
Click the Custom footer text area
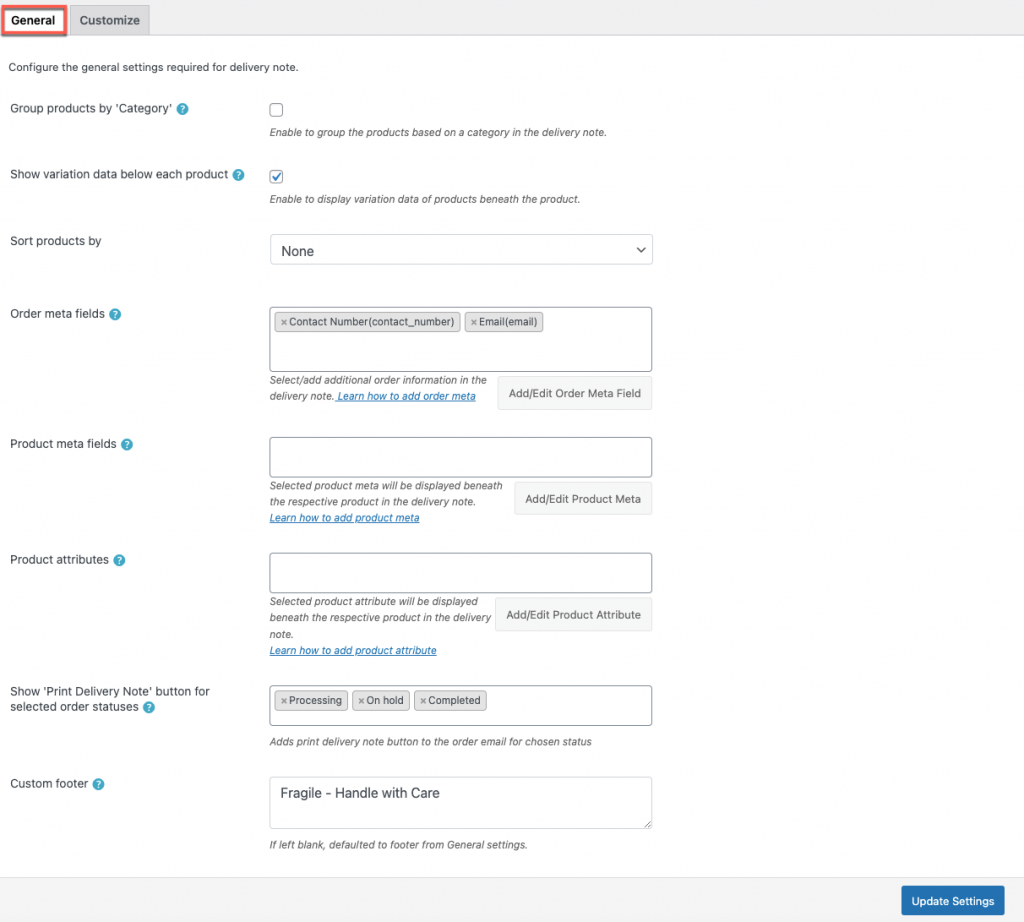[x=460, y=803]
